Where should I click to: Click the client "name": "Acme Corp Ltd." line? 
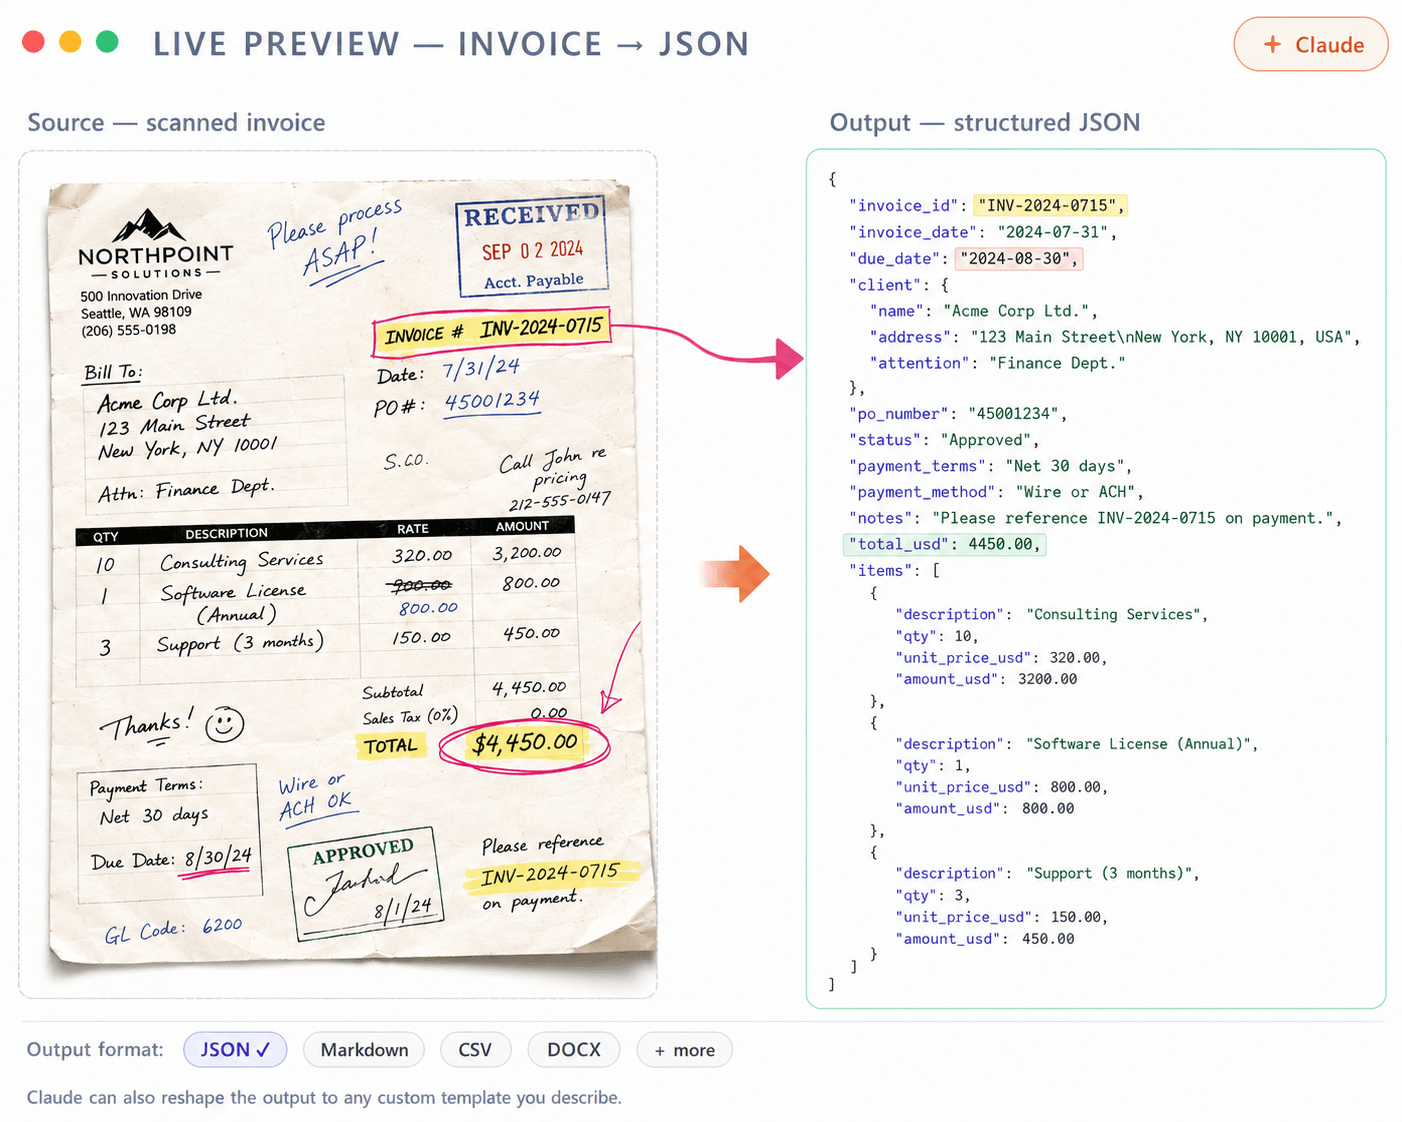click(x=984, y=311)
